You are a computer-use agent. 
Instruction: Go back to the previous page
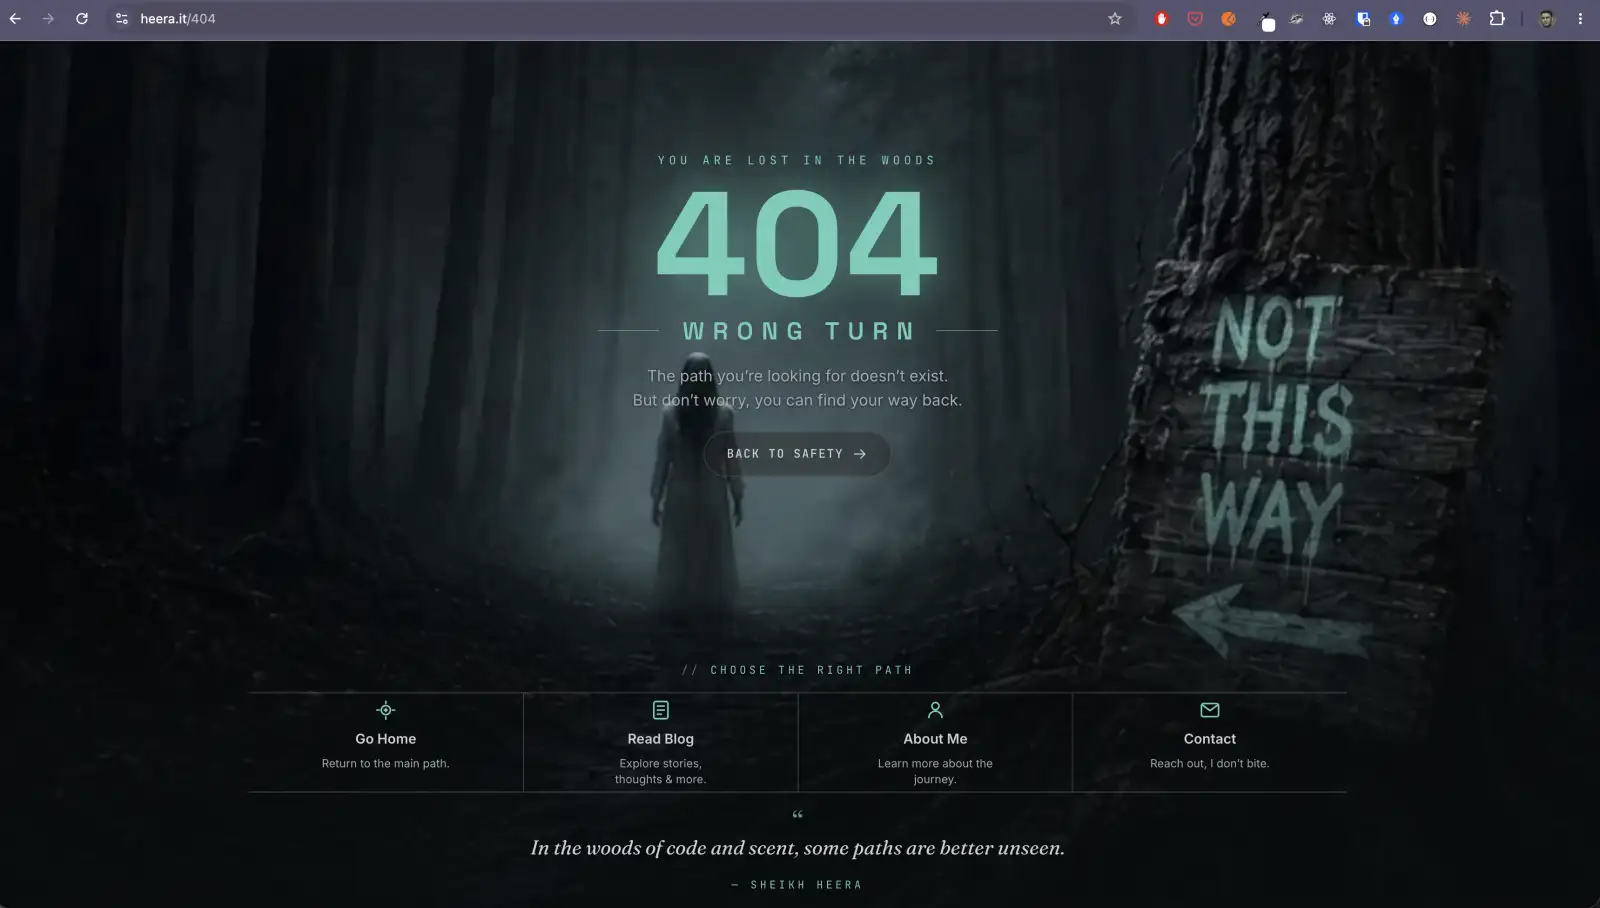pyautogui.click(x=15, y=18)
